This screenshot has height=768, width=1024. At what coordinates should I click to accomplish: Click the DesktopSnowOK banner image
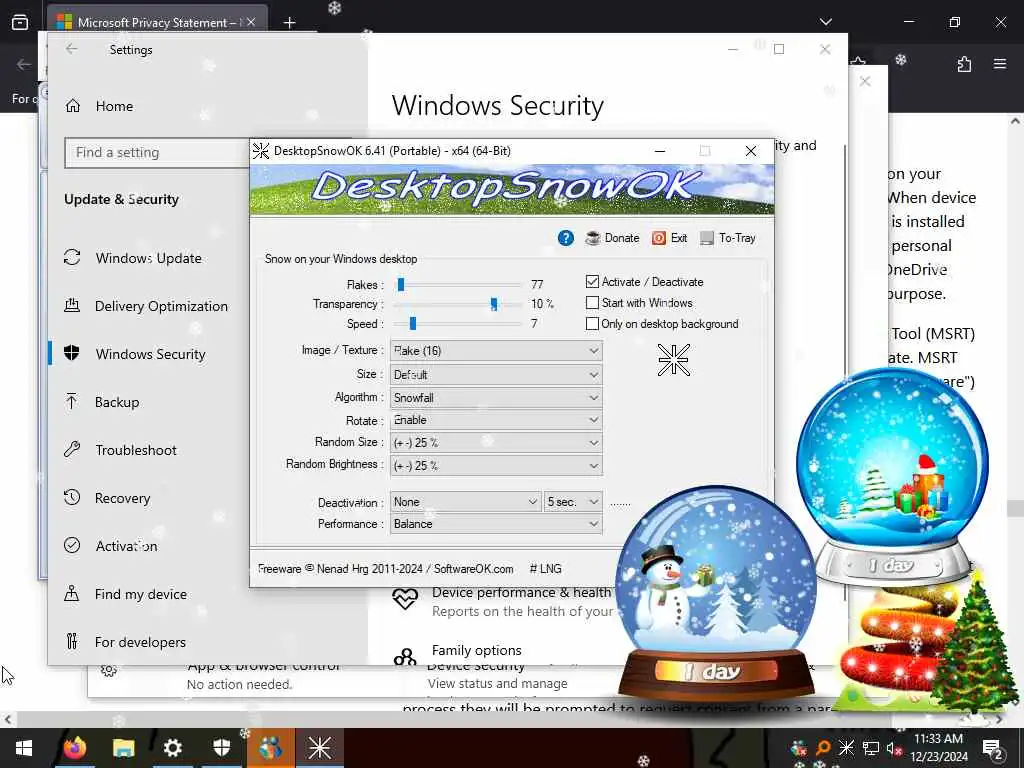pyautogui.click(x=512, y=189)
